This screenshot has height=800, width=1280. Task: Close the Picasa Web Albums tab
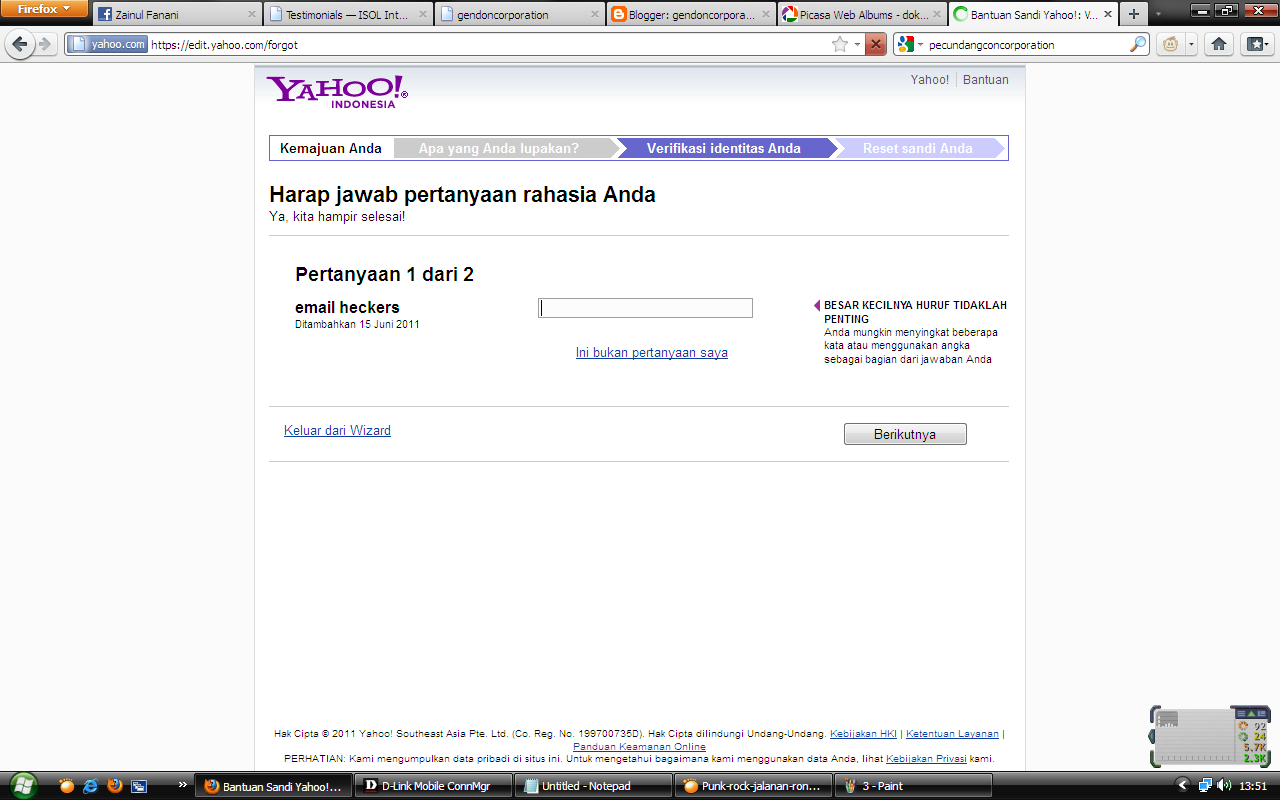pyautogui.click(x=937, y=15)
